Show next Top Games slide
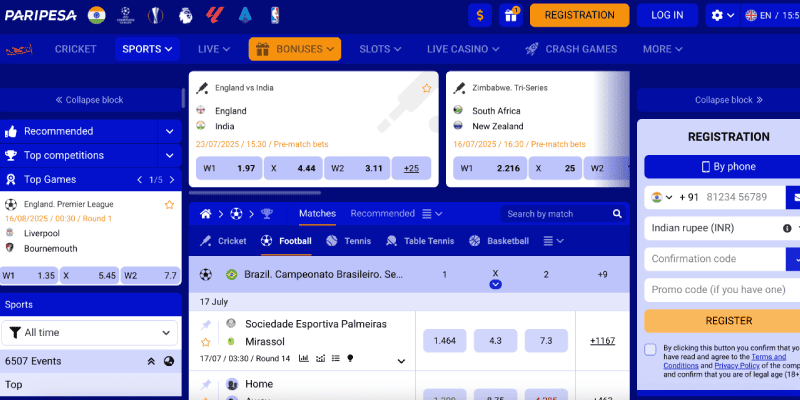The height and width of the screenshot is (400, 800). (172, 180)
